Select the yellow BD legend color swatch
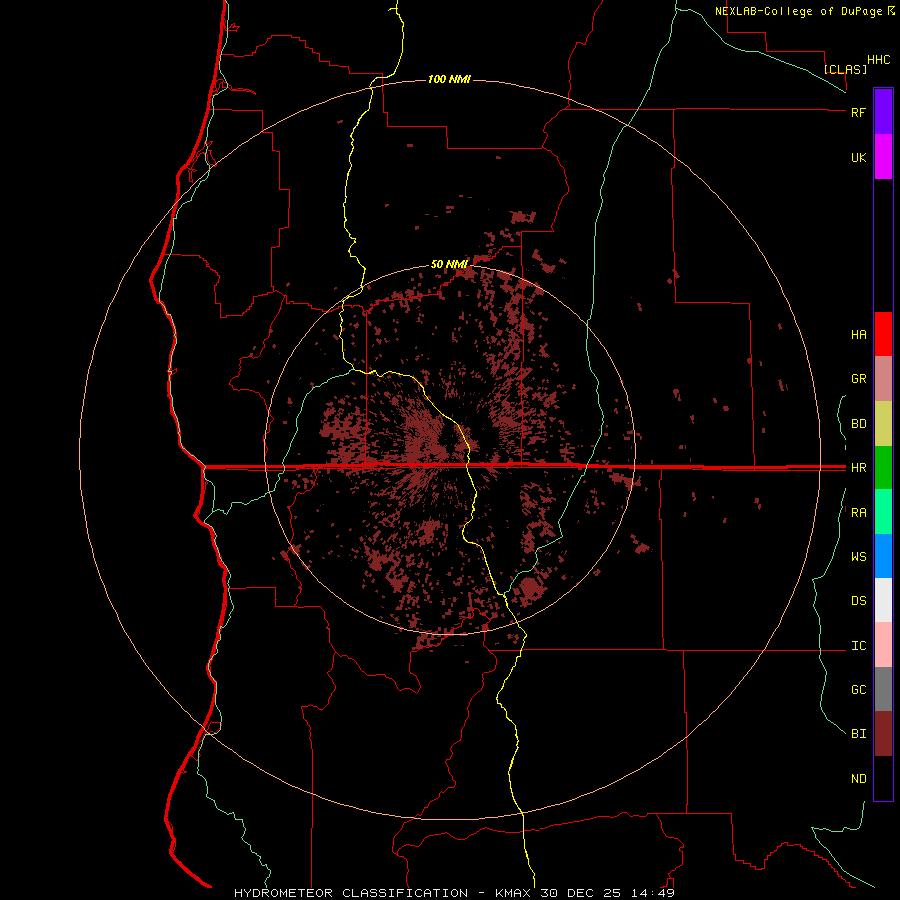 pyautogui.click(x=883, y=424)
